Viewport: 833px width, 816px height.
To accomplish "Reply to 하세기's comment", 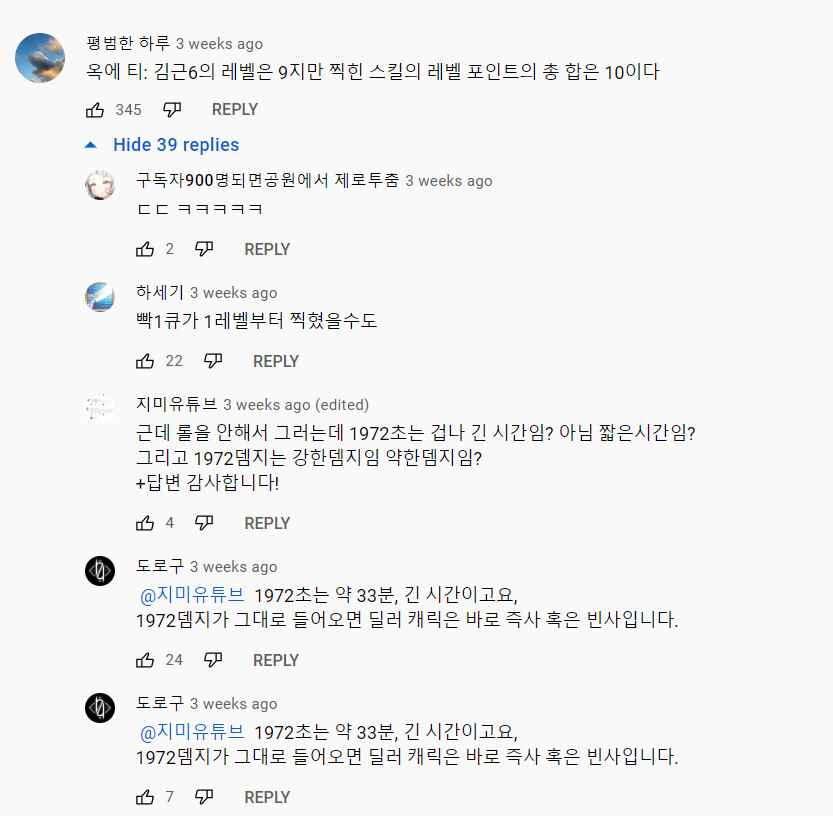I will pyautogui.click(x=276, y=361).
